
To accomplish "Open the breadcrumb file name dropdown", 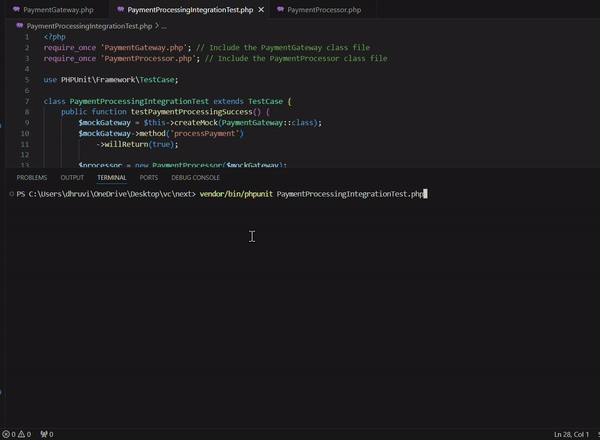I will (90, 25).
